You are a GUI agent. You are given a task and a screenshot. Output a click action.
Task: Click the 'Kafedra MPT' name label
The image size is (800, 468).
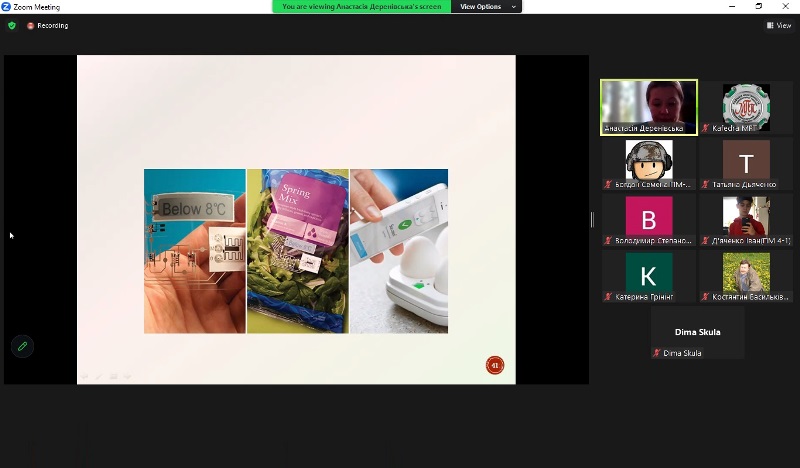(734, 129)
